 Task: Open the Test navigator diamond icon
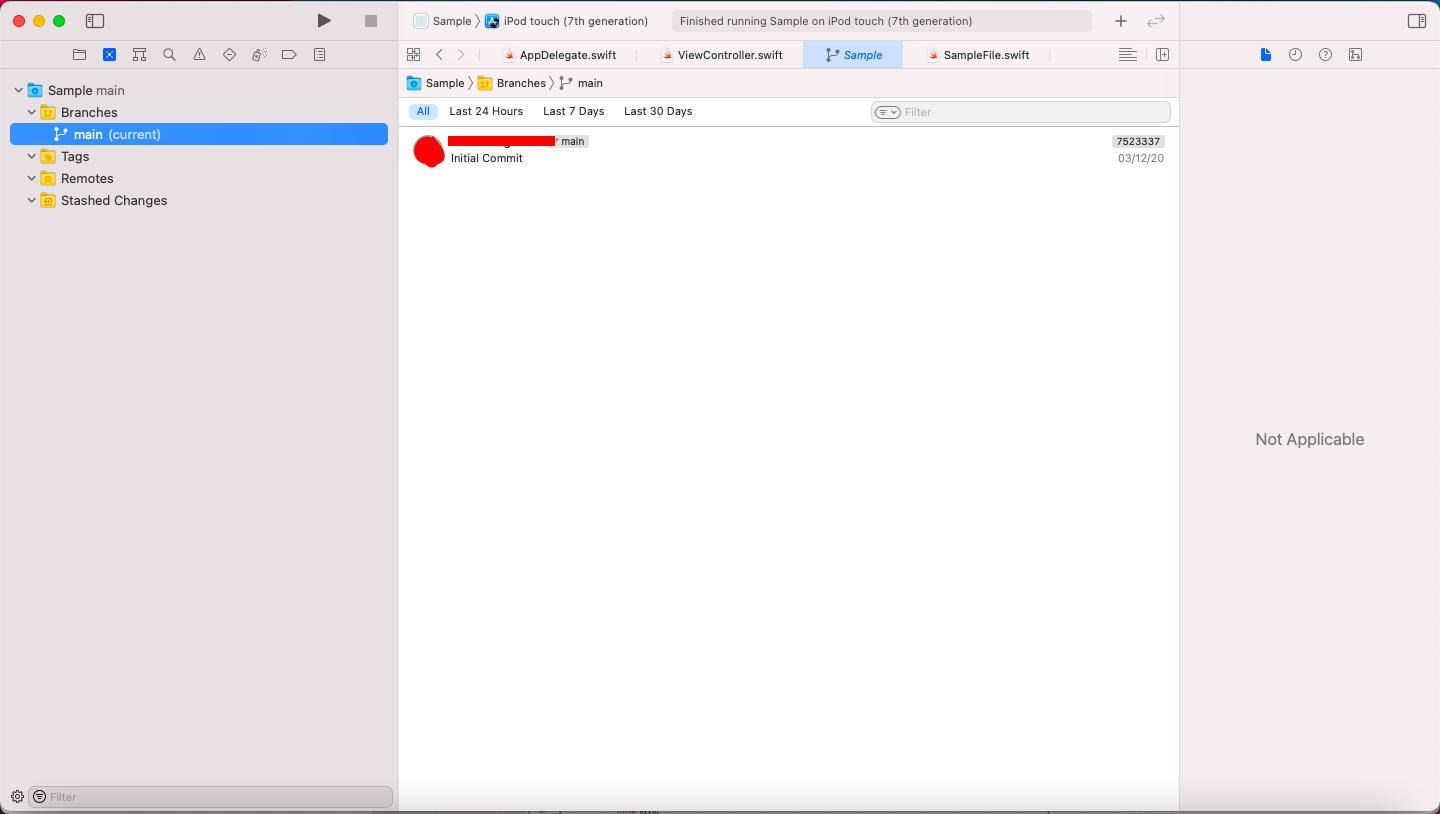pos(229,55)
